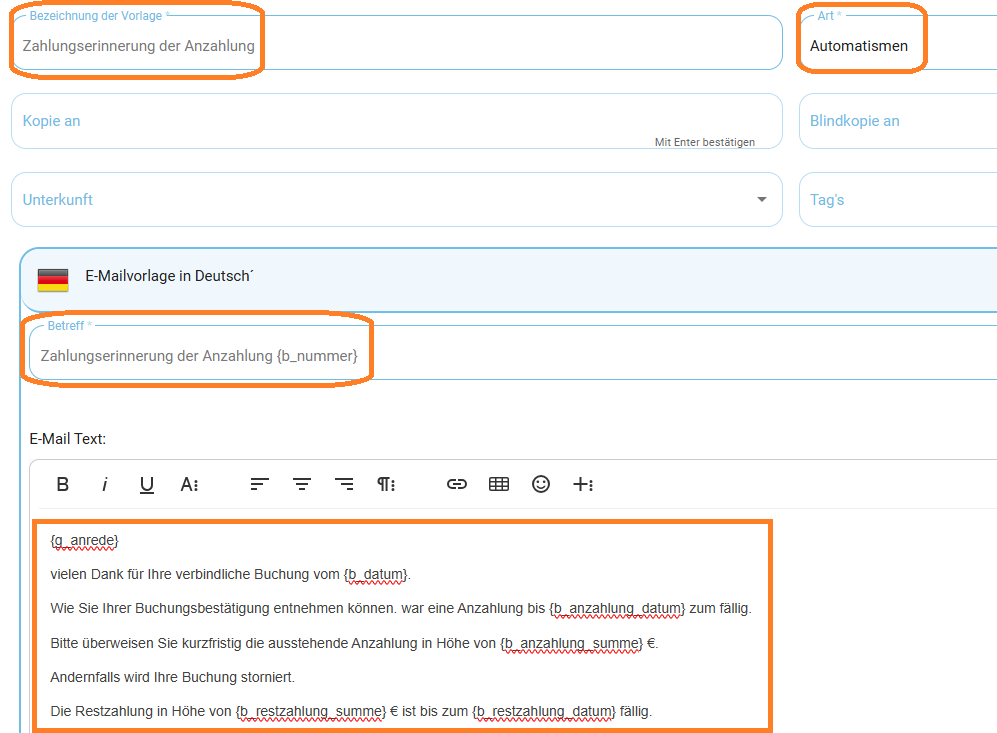Insert a hyperlink via link icon
Screen dimensions: 997x733
tap(457, 484)
